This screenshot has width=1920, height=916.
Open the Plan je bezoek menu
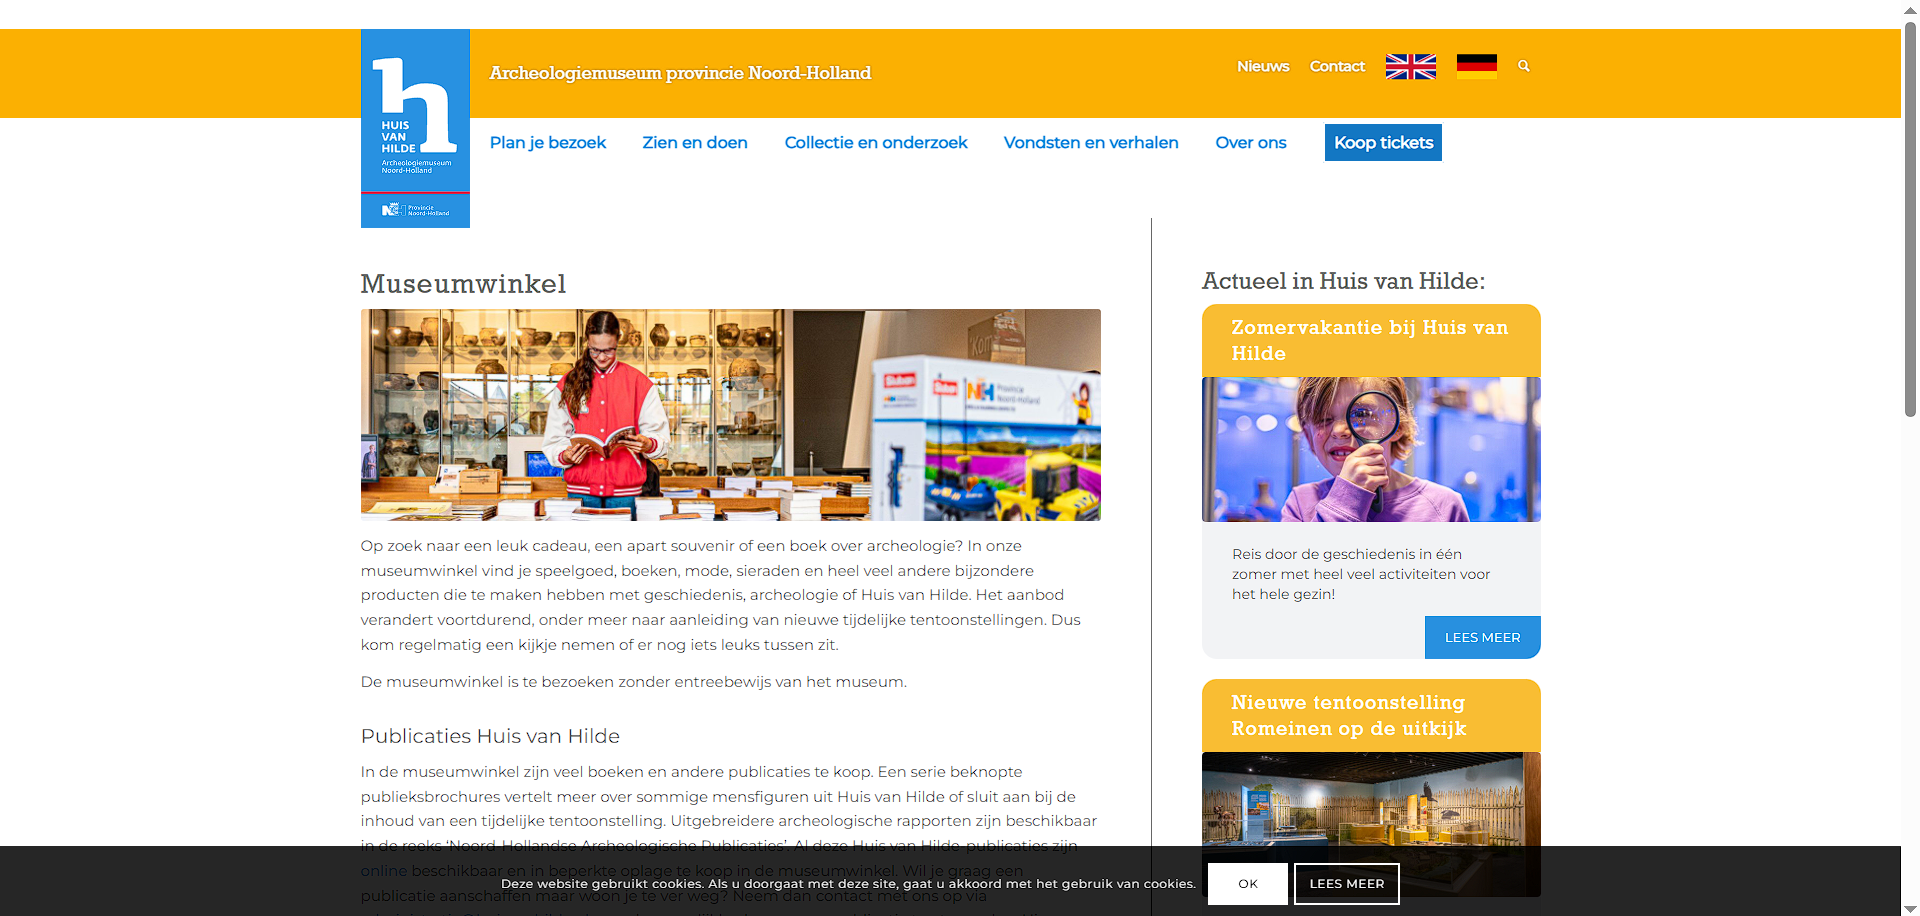point(547,143)
